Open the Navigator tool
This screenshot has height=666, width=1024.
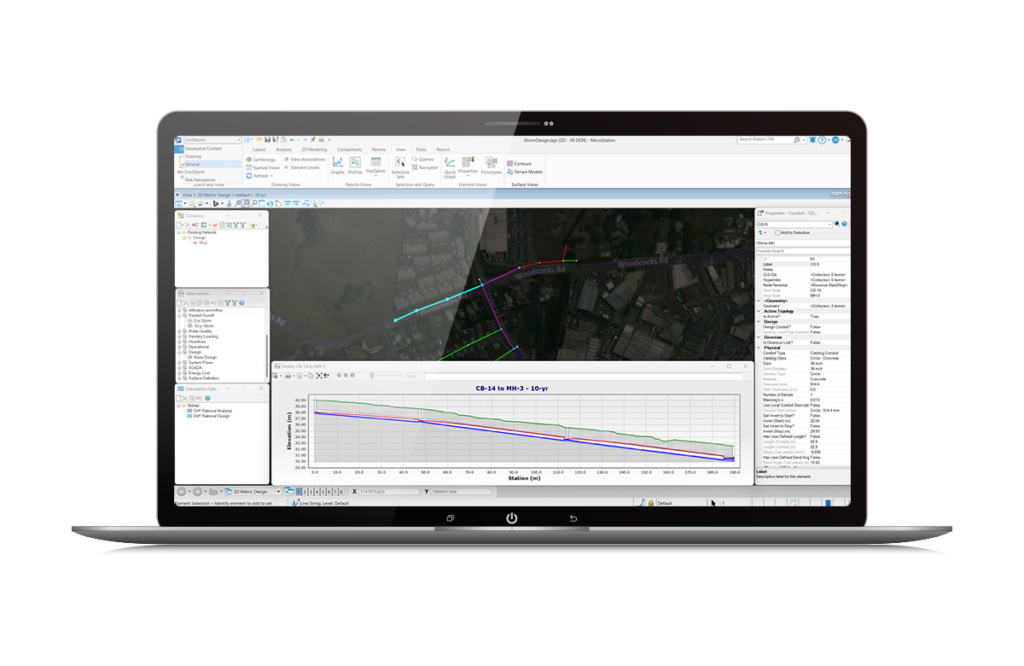[x=428, y=167]
